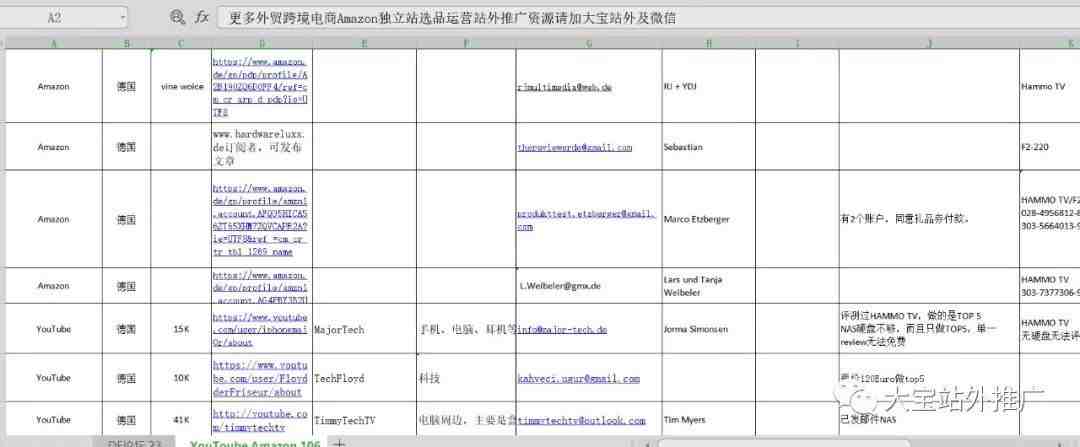Click the fx insert function icon
1080x447 pixels.
[x=201, y=17]
